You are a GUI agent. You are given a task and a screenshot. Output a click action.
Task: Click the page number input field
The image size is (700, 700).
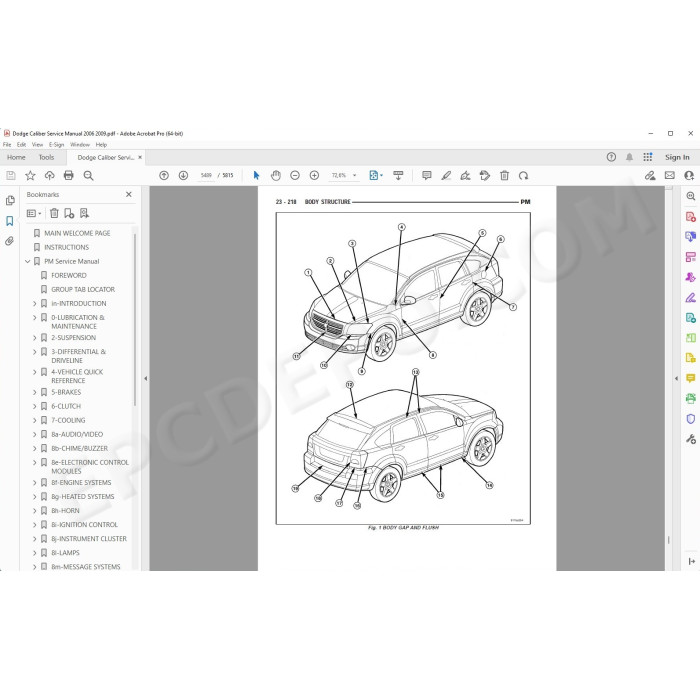206,175
